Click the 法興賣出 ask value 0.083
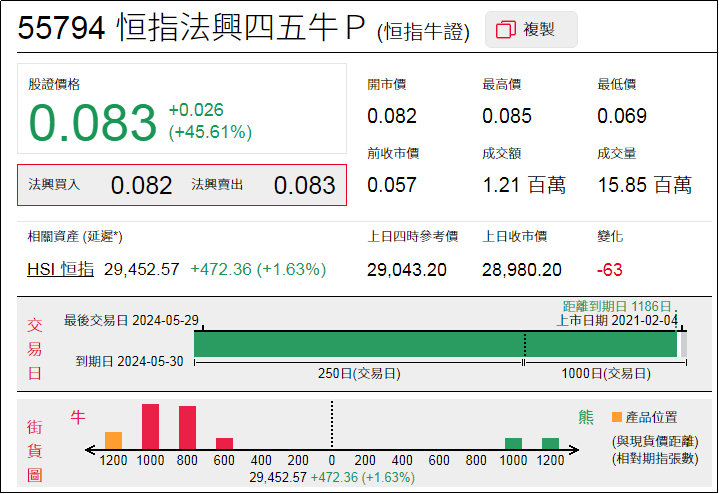The image size is (719, 494). pos(304,185)
